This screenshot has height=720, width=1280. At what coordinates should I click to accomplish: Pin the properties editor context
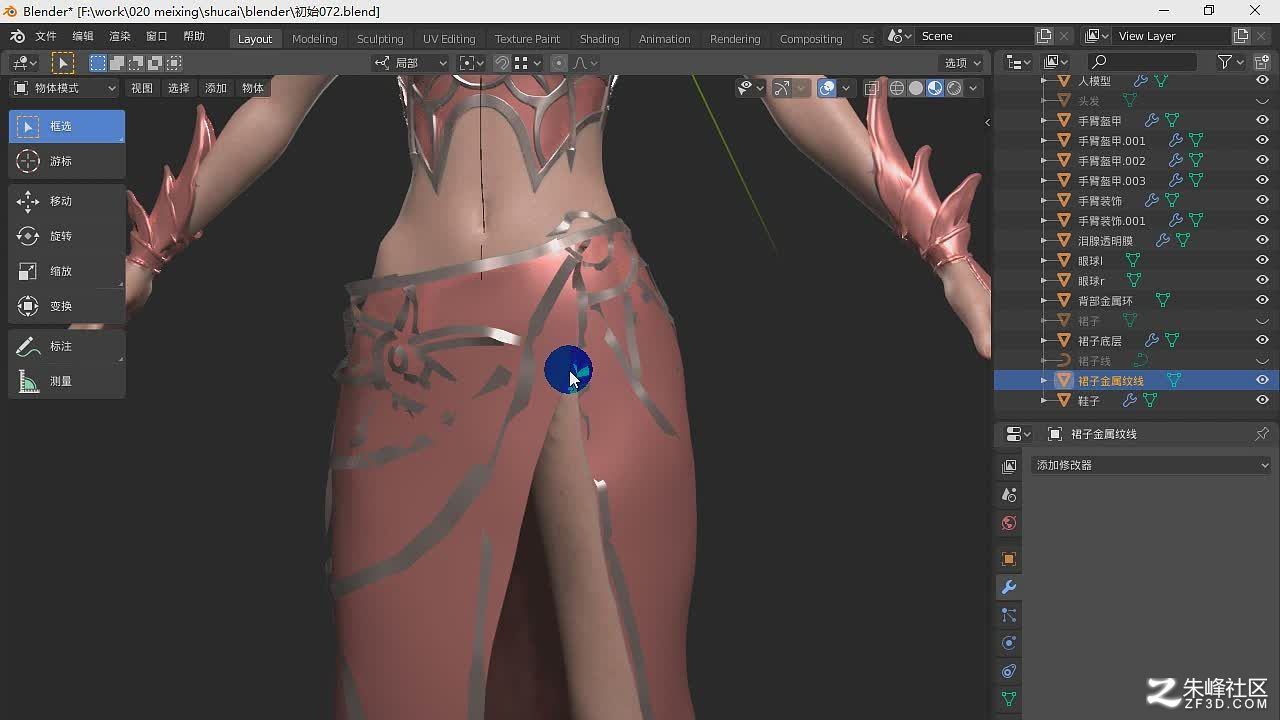(1262, 434)
